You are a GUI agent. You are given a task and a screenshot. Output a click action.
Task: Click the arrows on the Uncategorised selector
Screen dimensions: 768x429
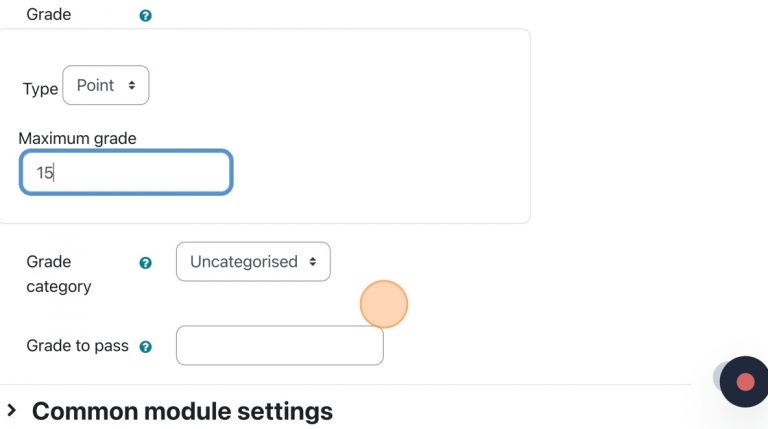313,262
